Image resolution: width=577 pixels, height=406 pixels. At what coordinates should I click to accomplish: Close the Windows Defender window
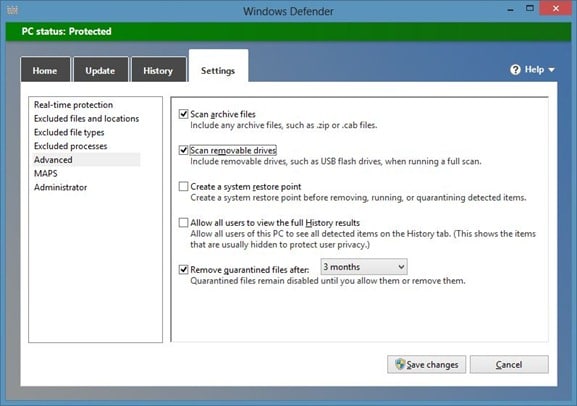[x=556, y=8]
